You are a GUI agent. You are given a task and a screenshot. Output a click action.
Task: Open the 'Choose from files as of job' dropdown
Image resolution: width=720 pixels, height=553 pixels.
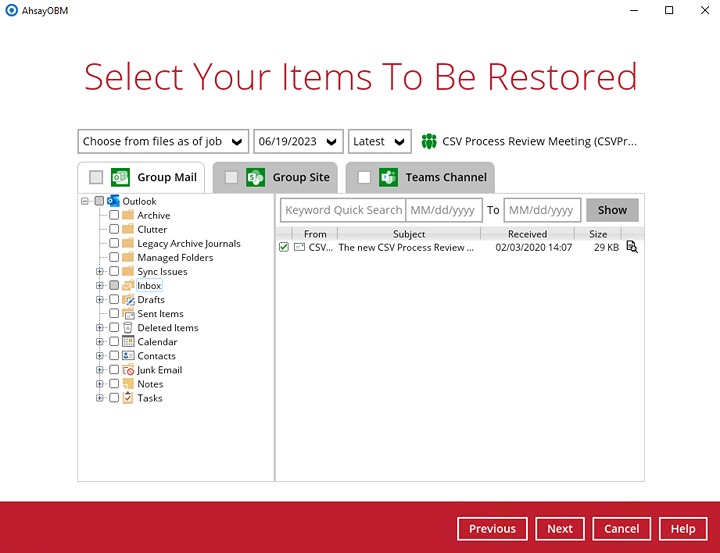point(163,142)
